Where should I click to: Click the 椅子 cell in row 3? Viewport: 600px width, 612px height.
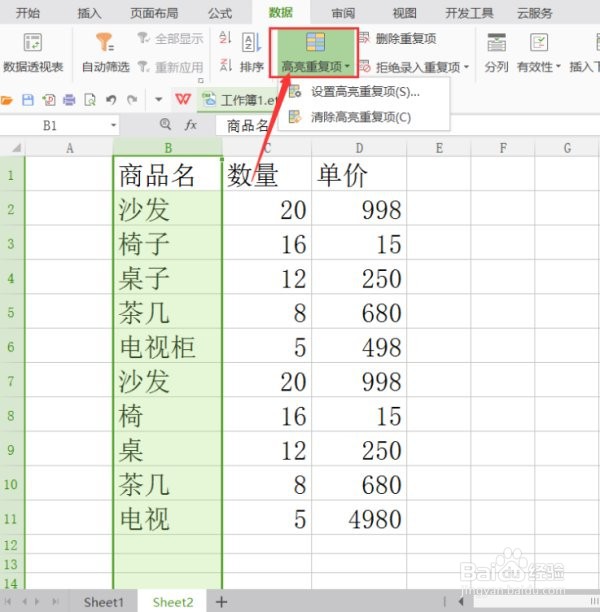tap(168, 243)
